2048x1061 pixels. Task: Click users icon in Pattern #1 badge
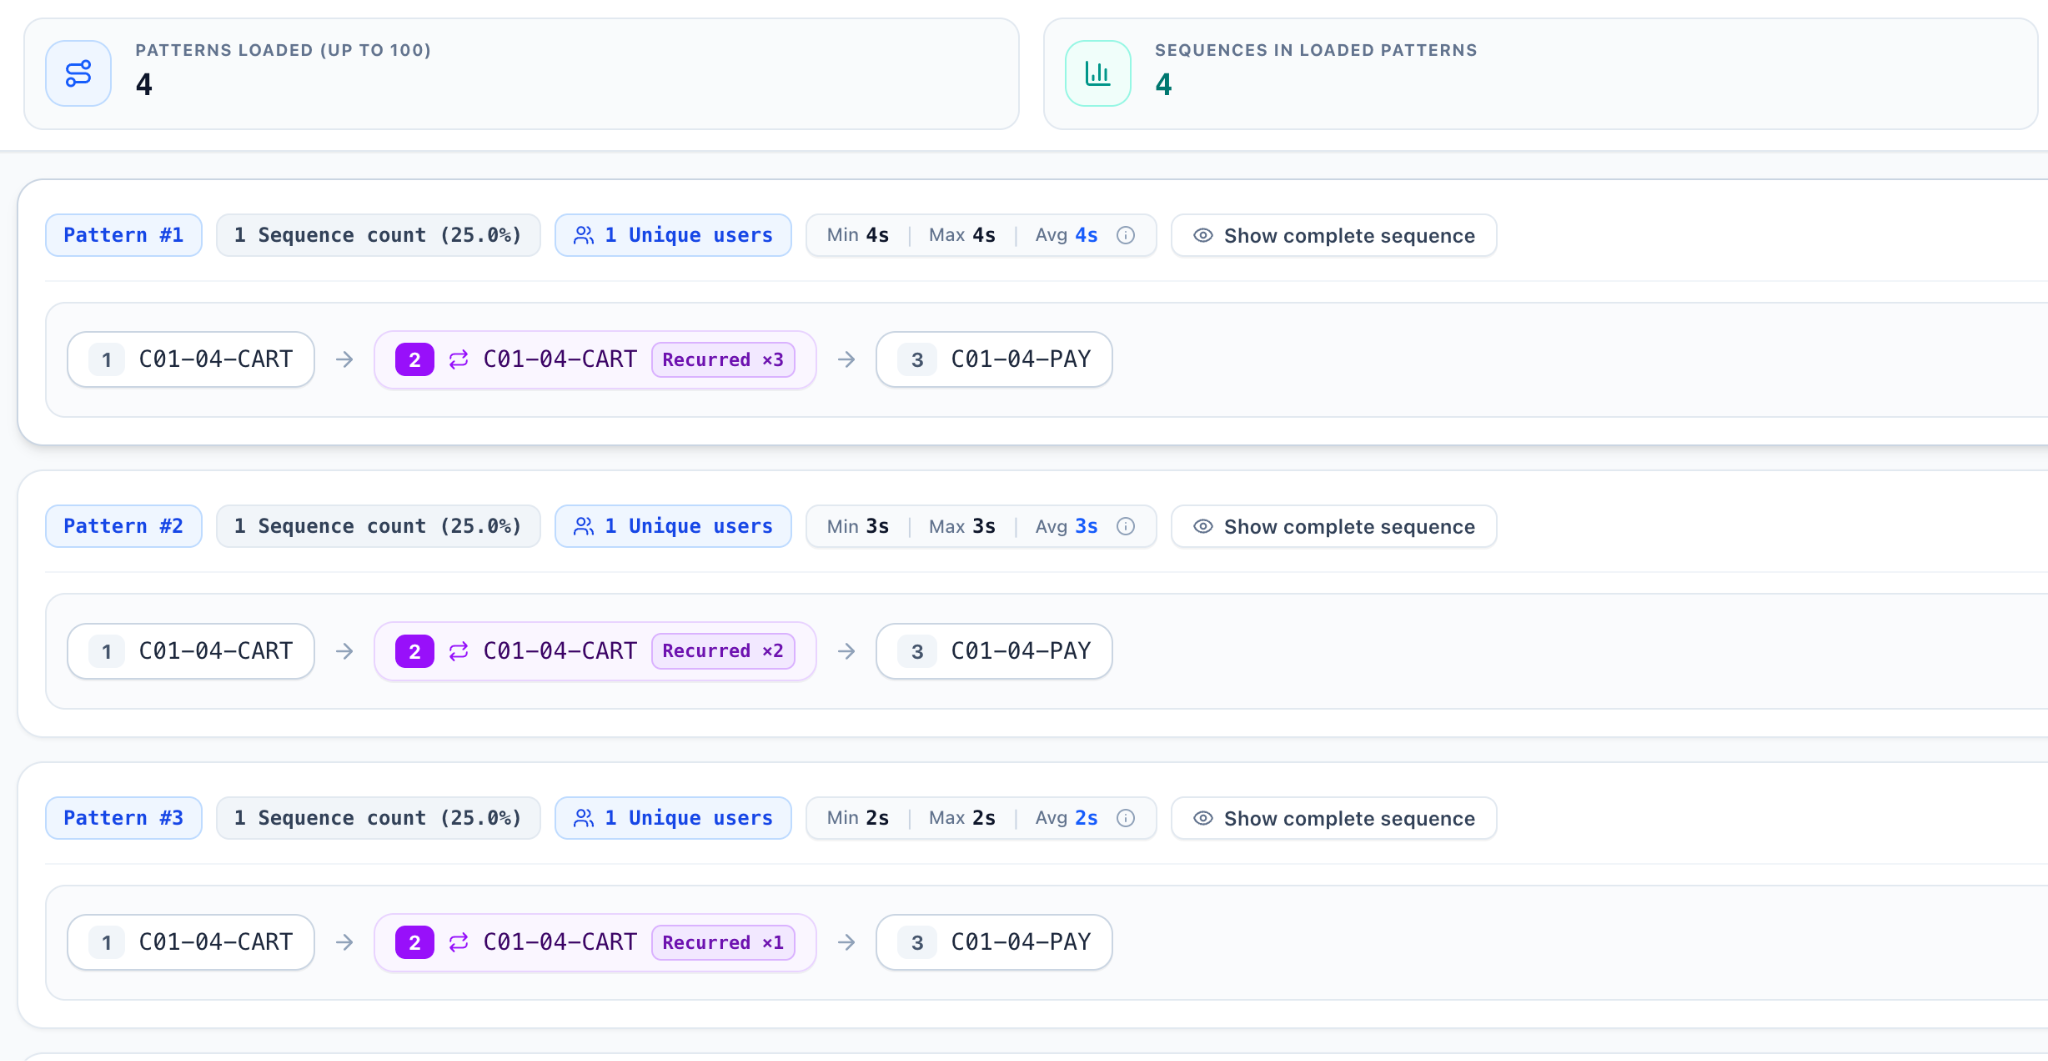click(584, 235)
